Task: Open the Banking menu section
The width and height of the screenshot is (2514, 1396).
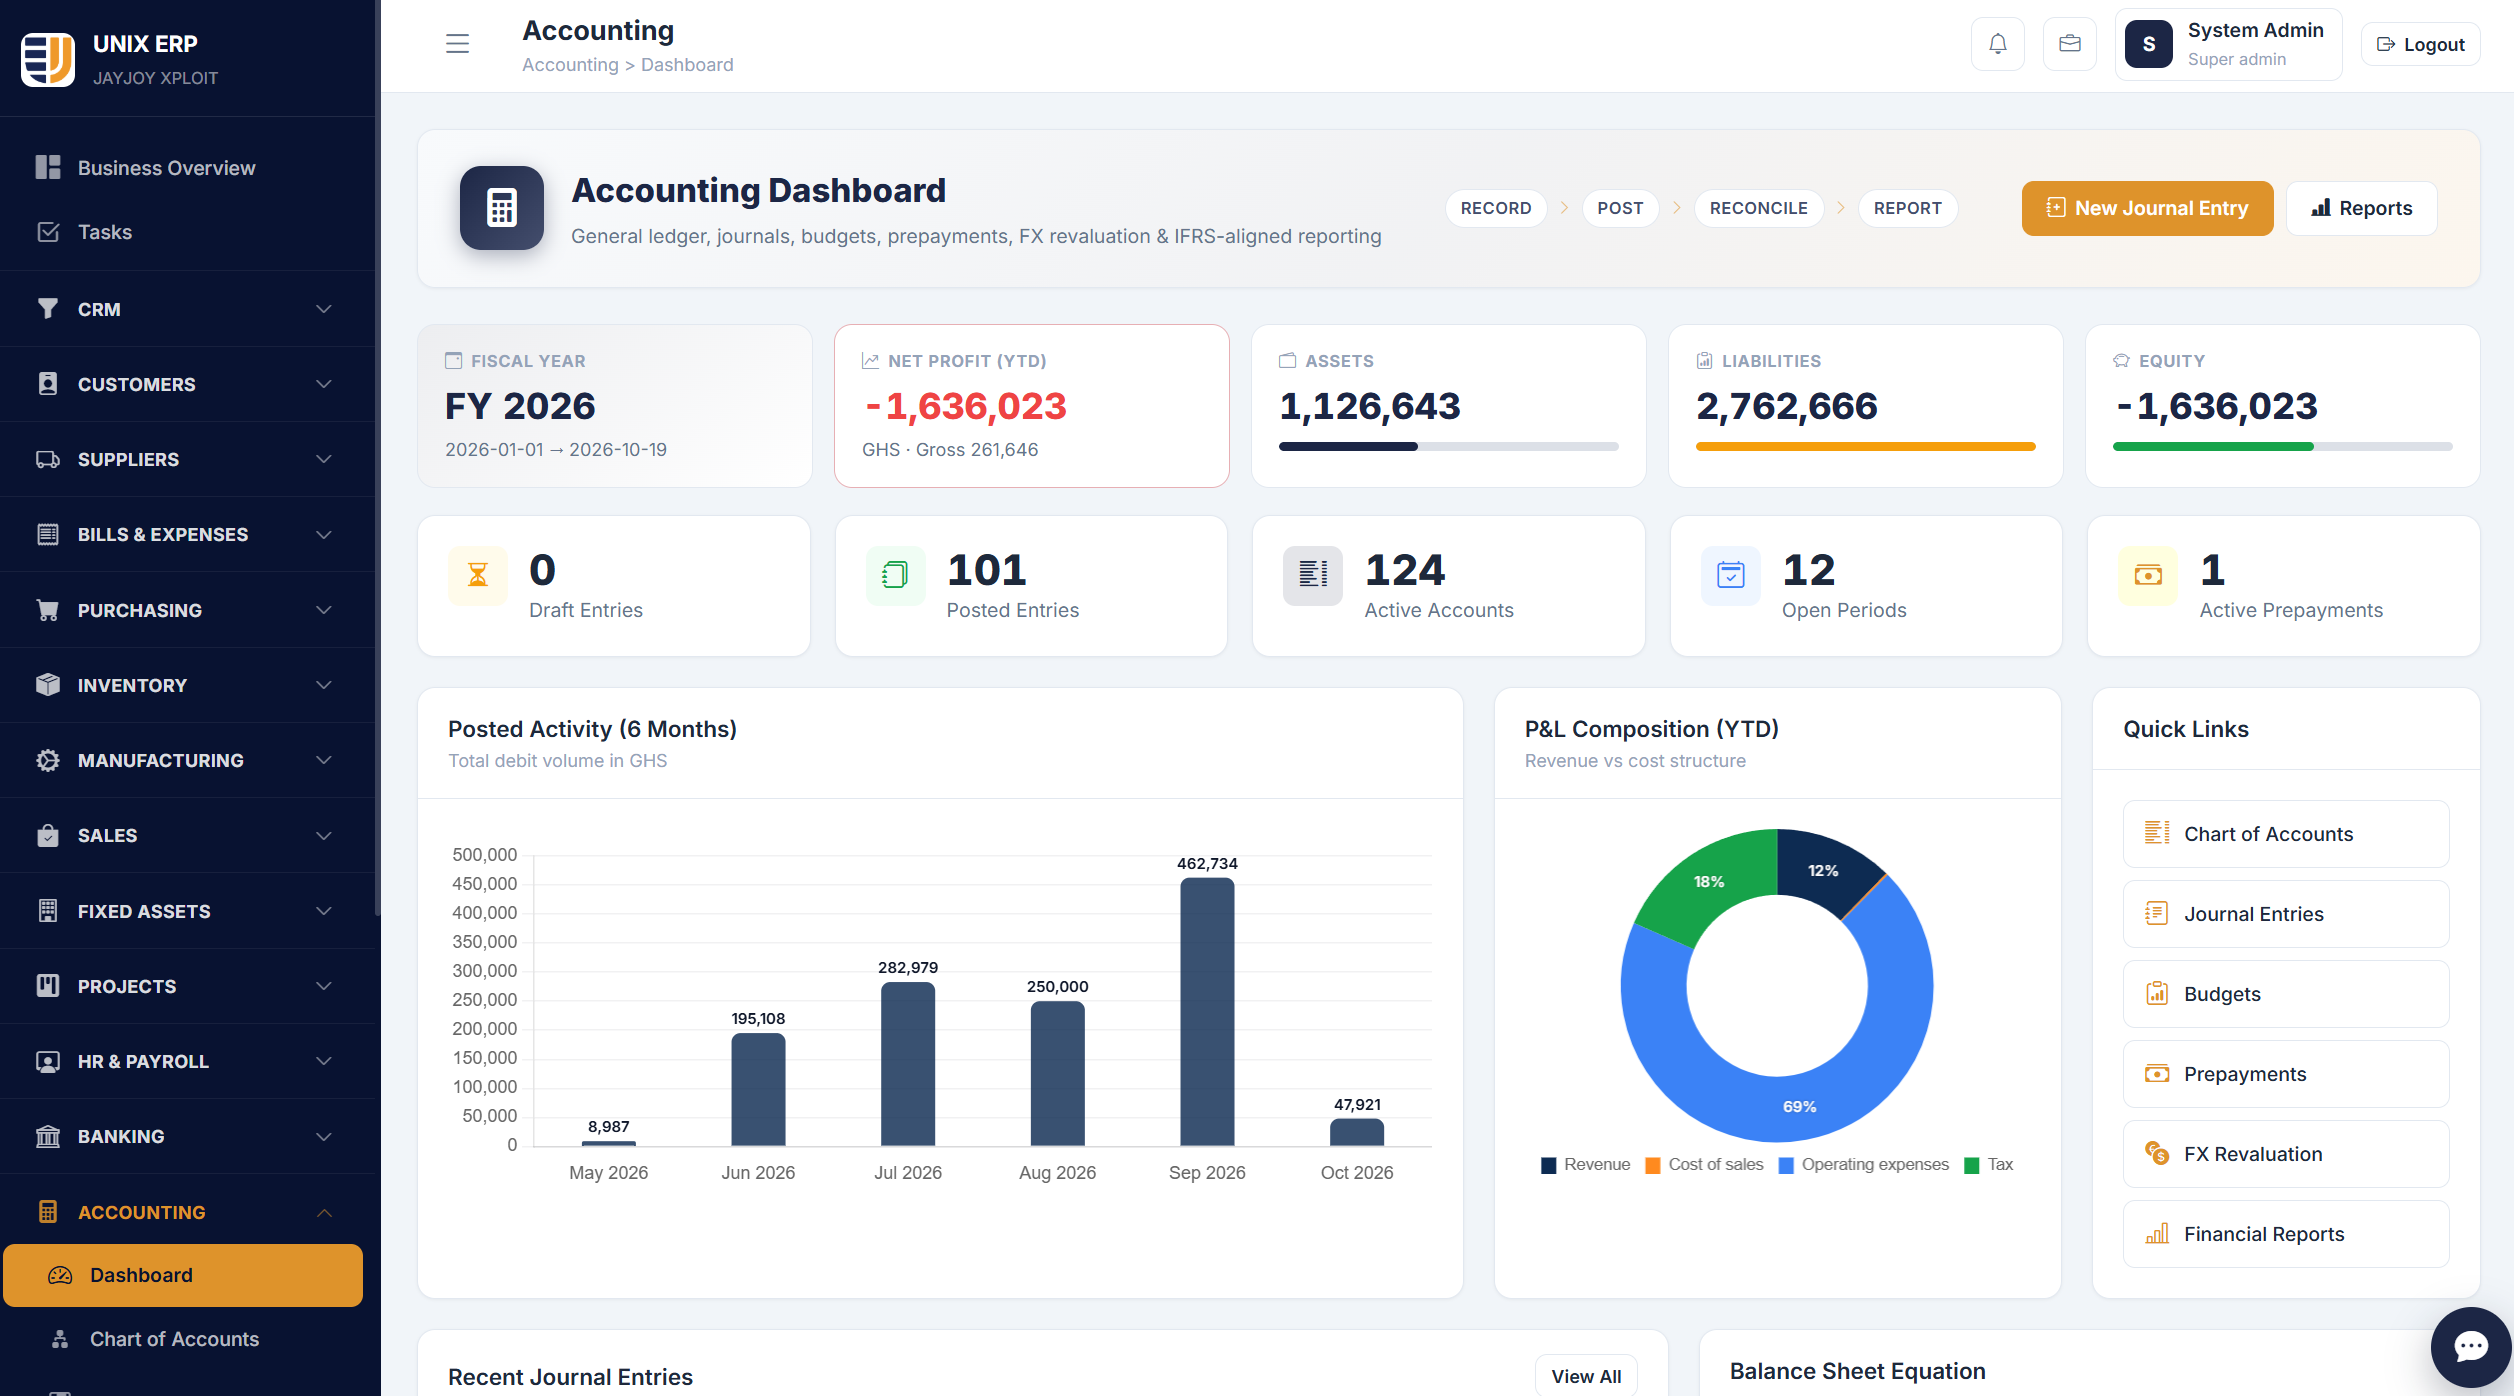Action: (188, 1136)
